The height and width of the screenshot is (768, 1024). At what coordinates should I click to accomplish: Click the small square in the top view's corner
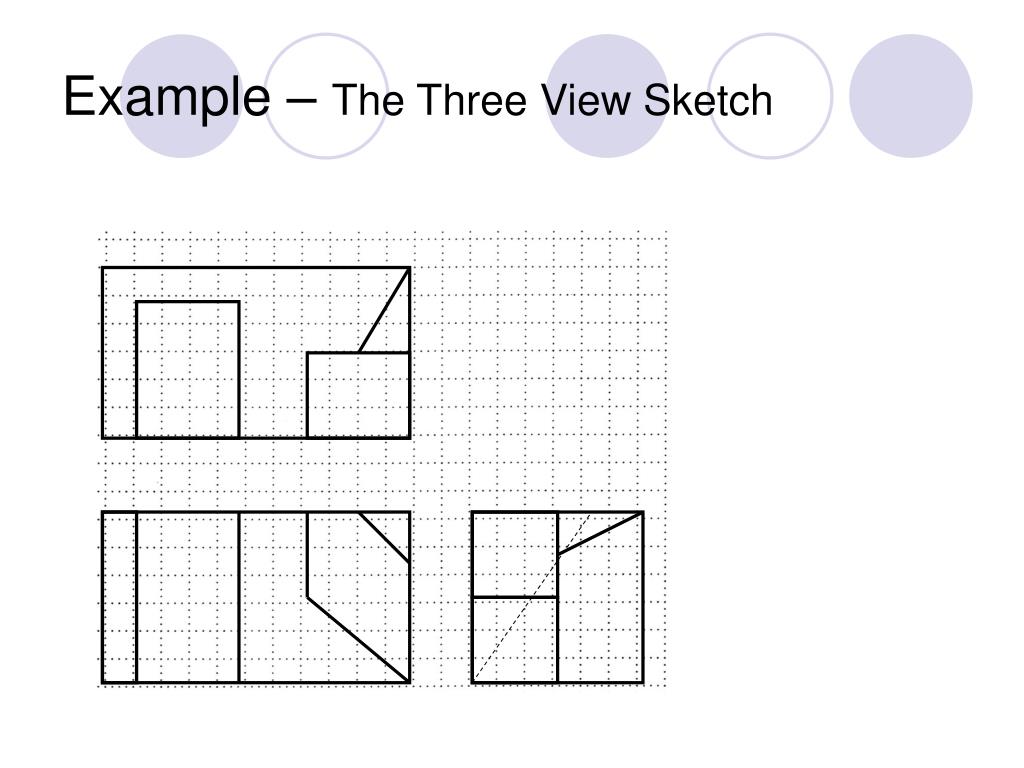click(x=359, y=395)
